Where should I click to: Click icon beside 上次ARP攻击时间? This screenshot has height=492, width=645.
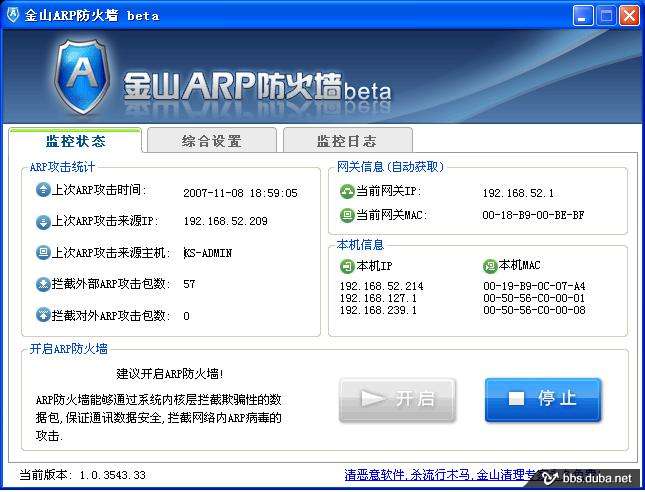(x=43, y=190)
